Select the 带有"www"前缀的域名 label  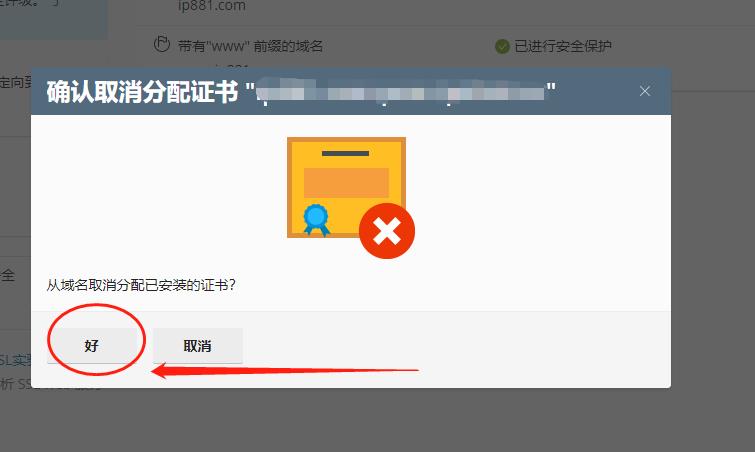[x=250, y=46]
